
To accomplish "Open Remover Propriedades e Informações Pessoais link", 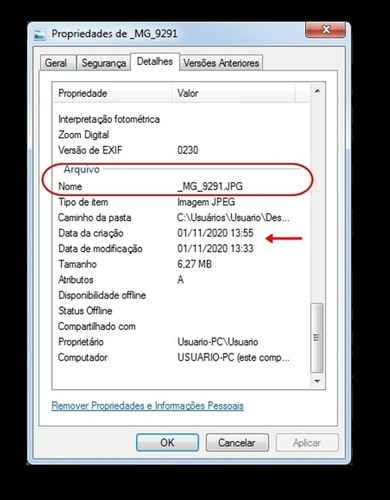I will [148, 406].
